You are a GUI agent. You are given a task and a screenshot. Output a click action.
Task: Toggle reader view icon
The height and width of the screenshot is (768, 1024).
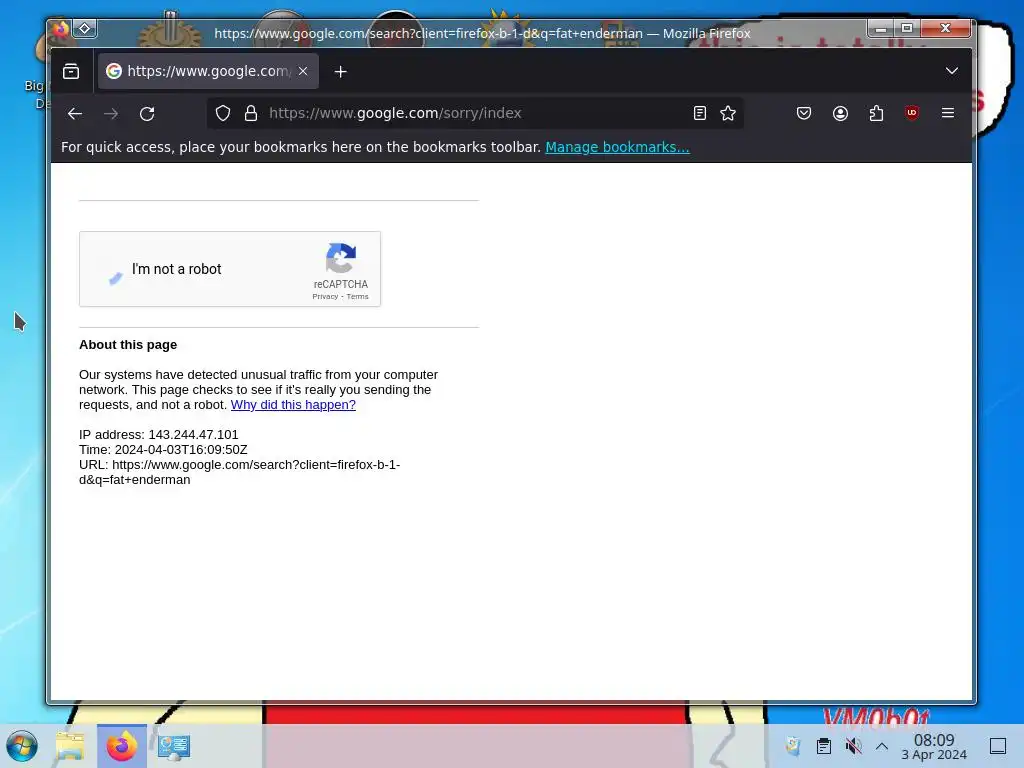(x=699, y=114)
